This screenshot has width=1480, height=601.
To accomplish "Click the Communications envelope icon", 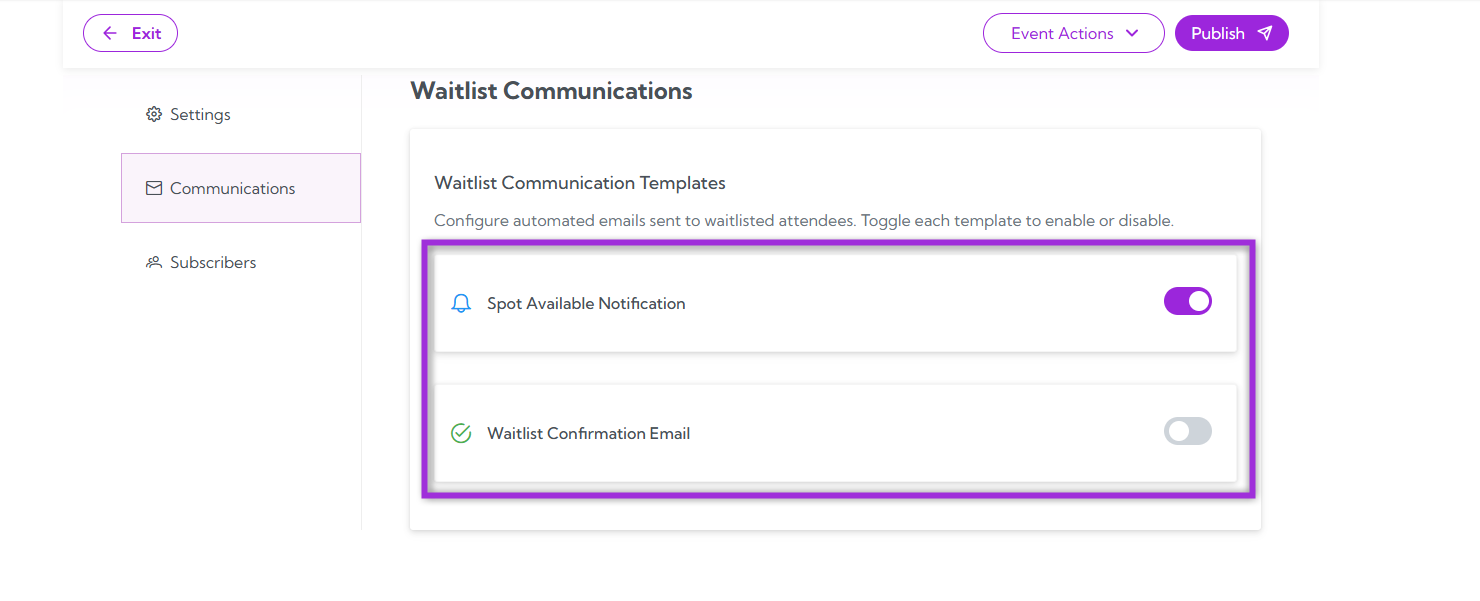I will click(154, 187).
